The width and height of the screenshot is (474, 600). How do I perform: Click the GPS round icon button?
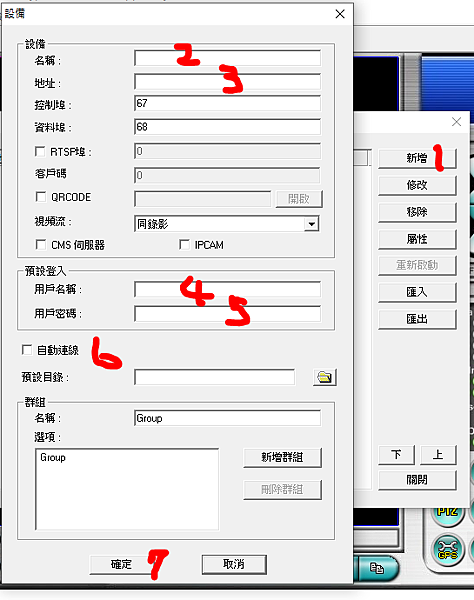pyautogui.click(x=447, y=551)
